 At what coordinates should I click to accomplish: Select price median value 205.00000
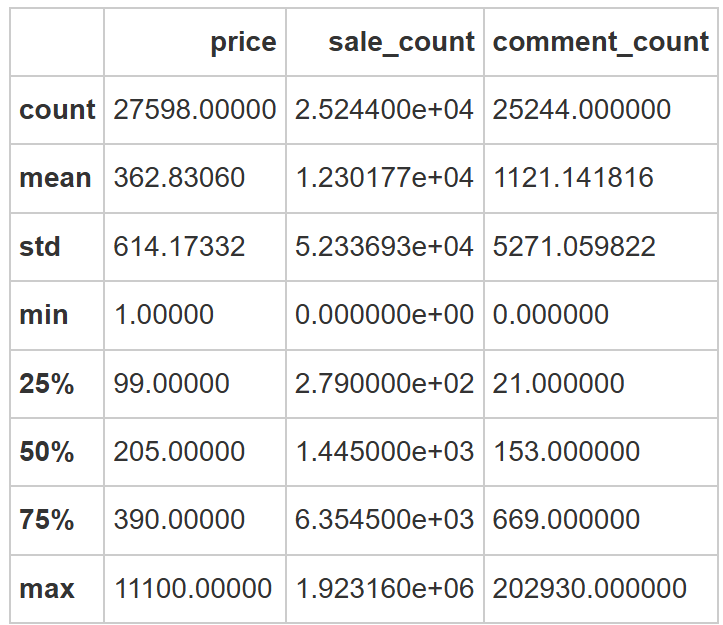pyautogui.click(x=179, y=451)
